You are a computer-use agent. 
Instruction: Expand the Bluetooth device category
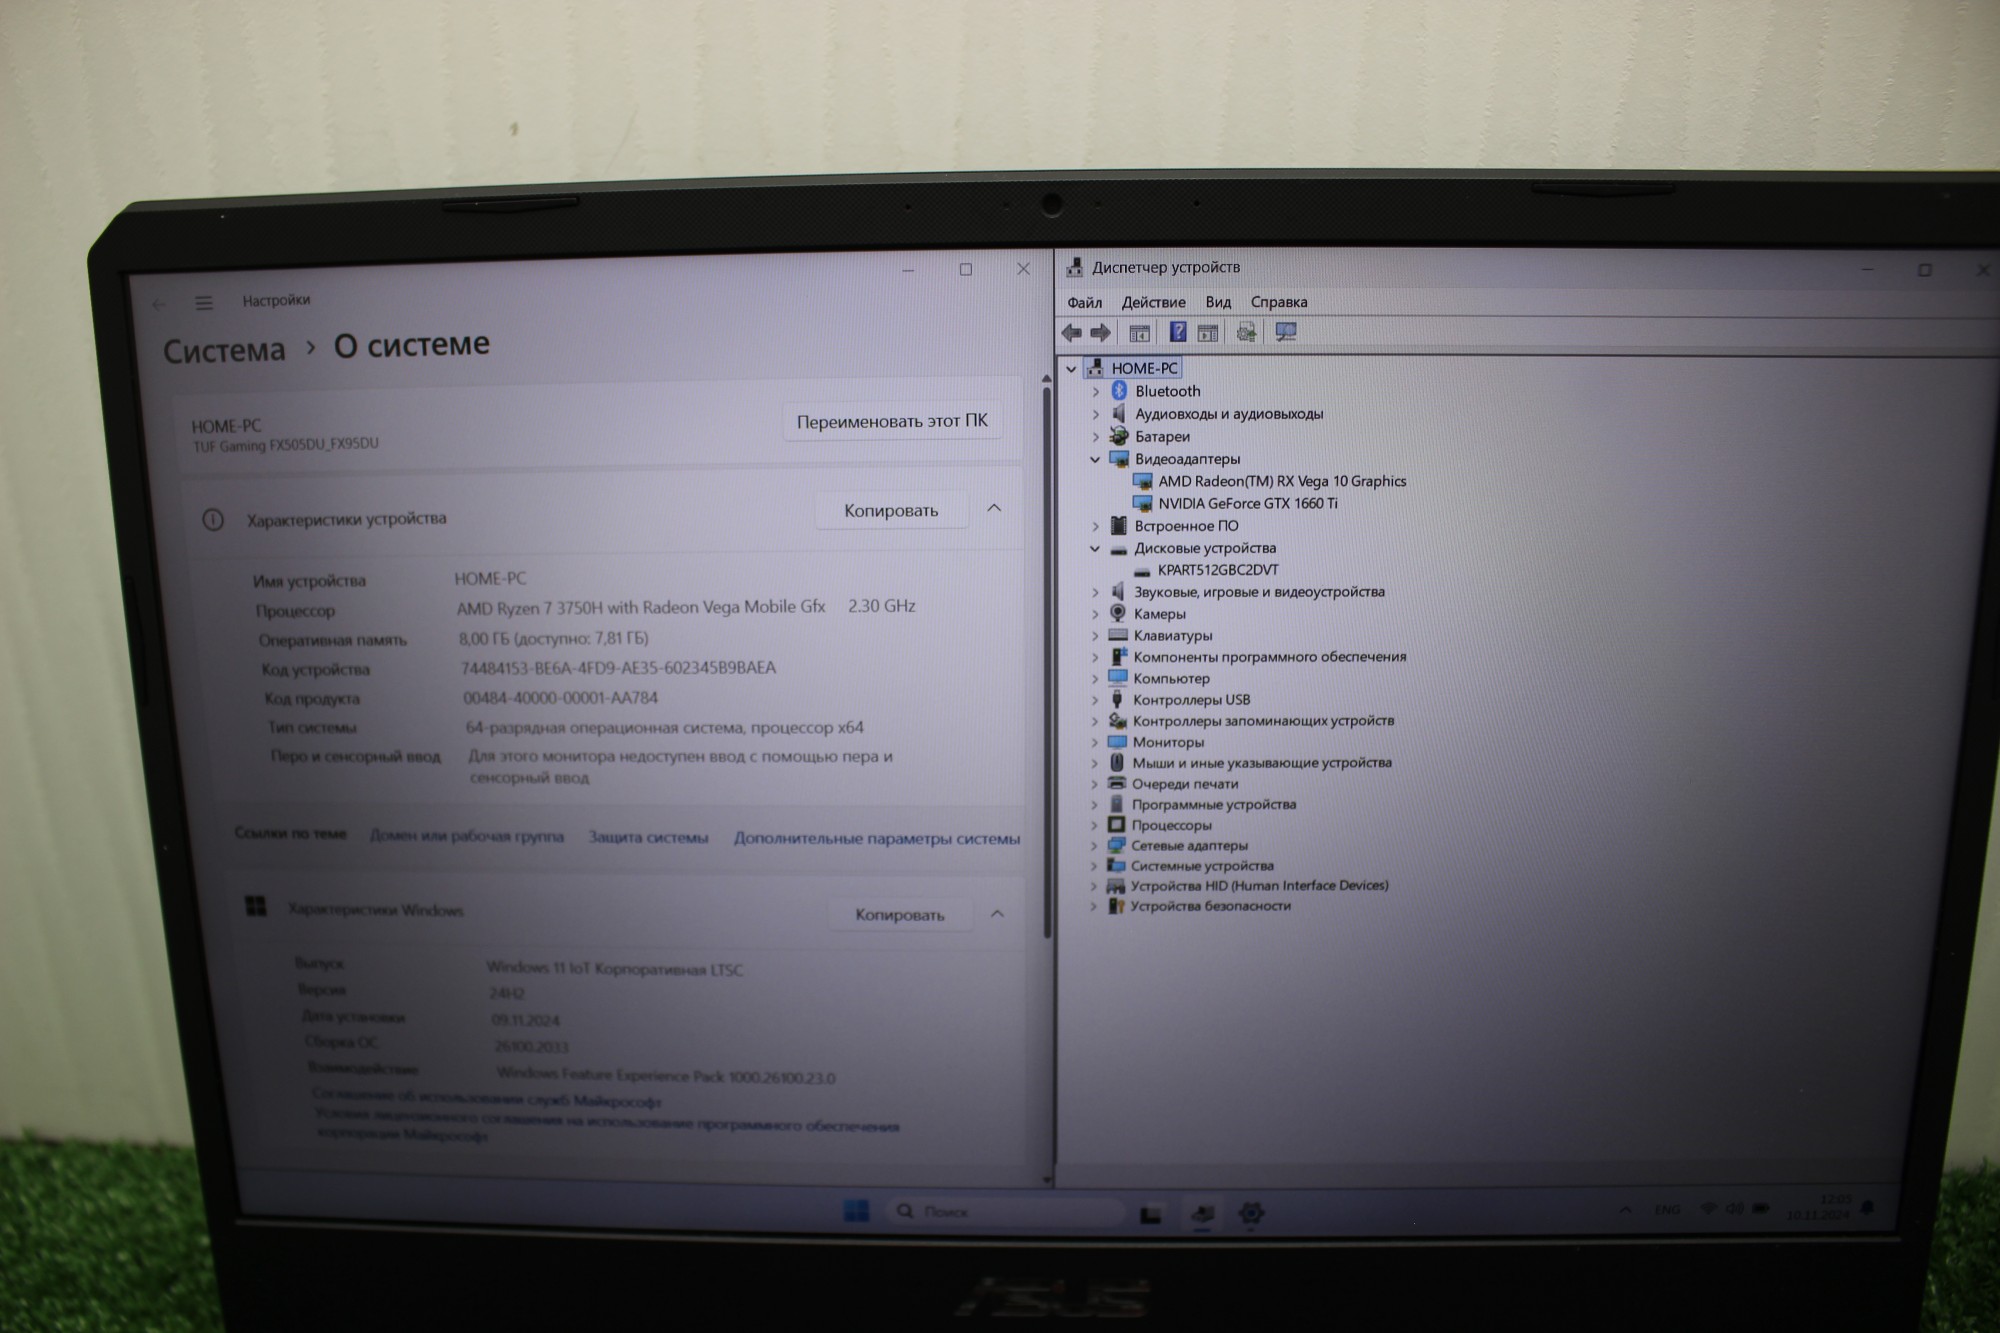[x=1095, y=392]
